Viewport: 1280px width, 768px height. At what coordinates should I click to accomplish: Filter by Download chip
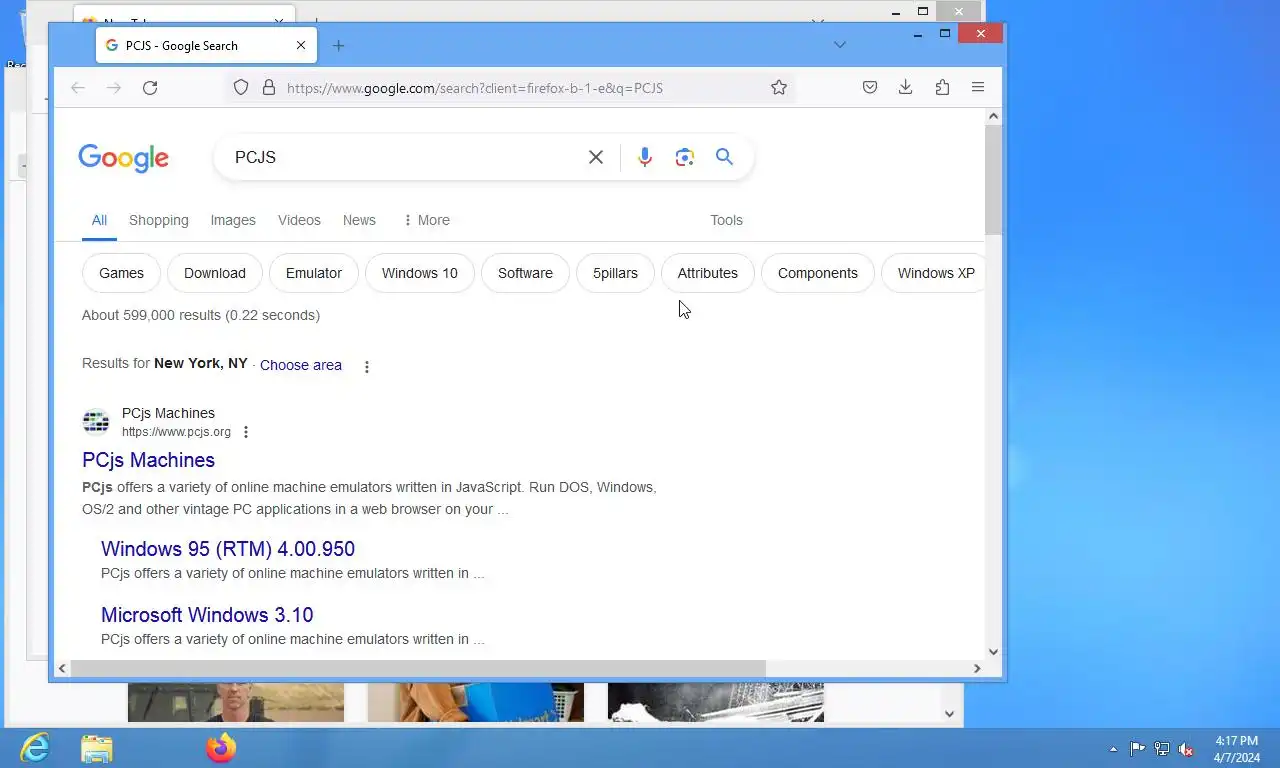click(215, 273)
